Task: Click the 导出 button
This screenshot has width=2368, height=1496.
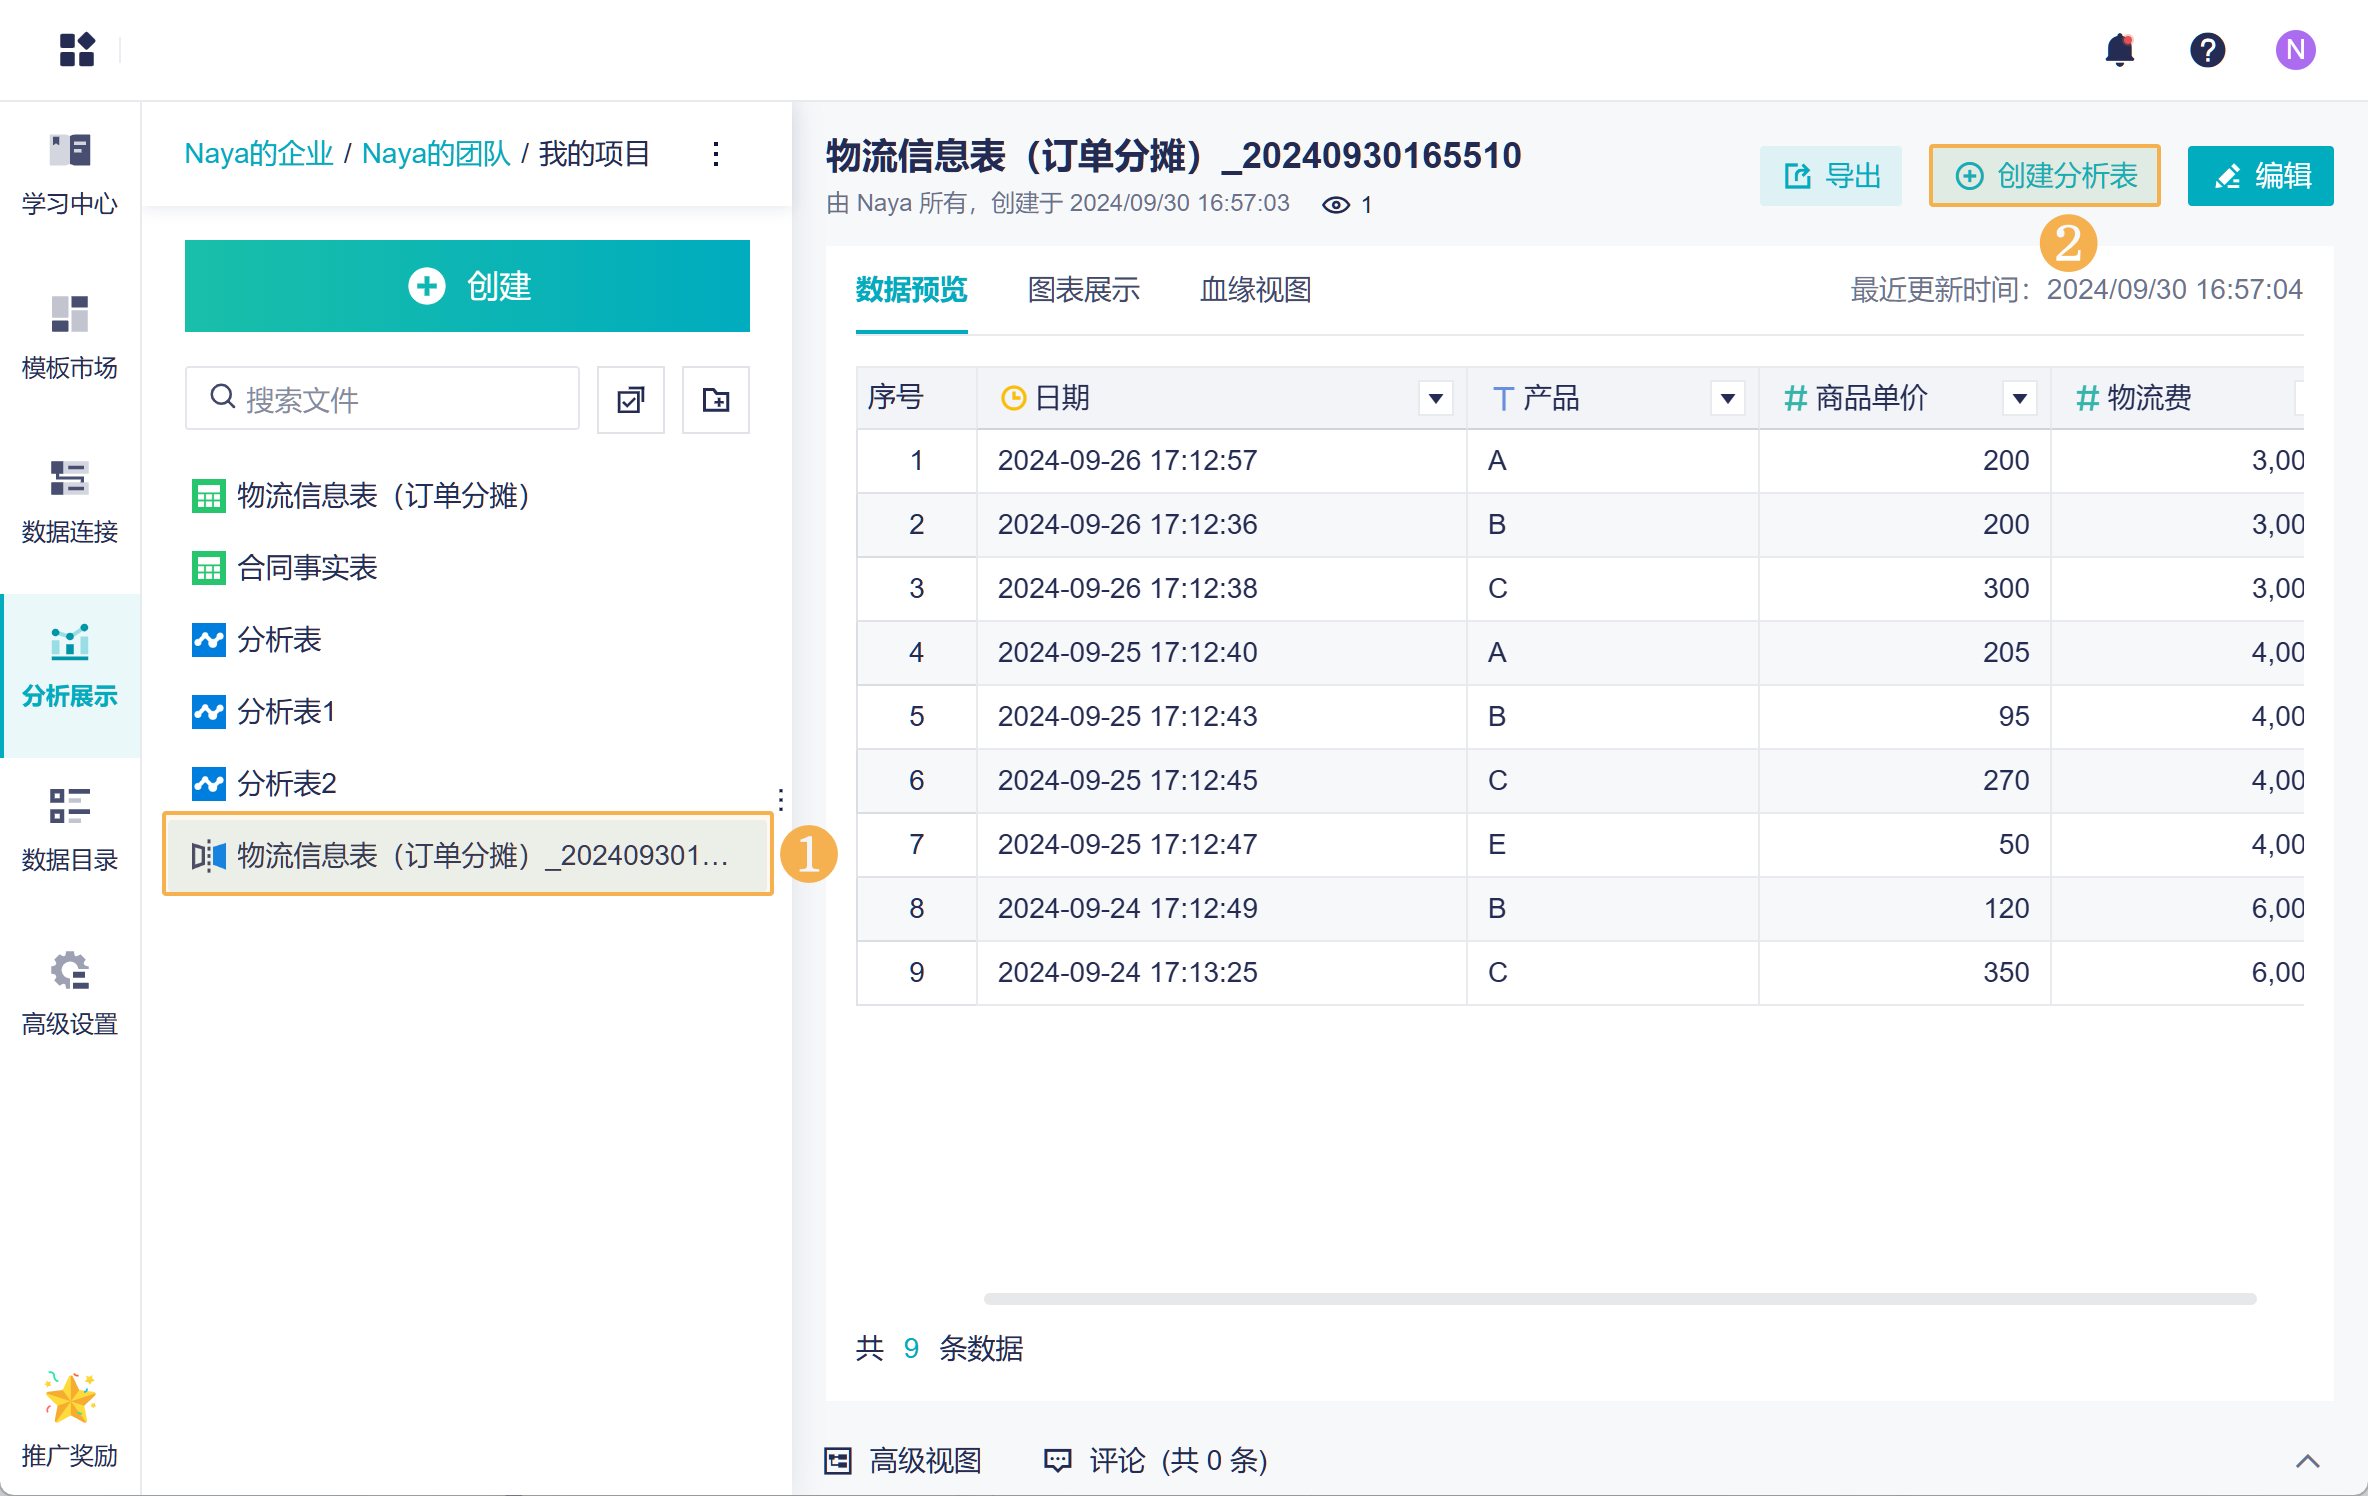Action: 1831,176
